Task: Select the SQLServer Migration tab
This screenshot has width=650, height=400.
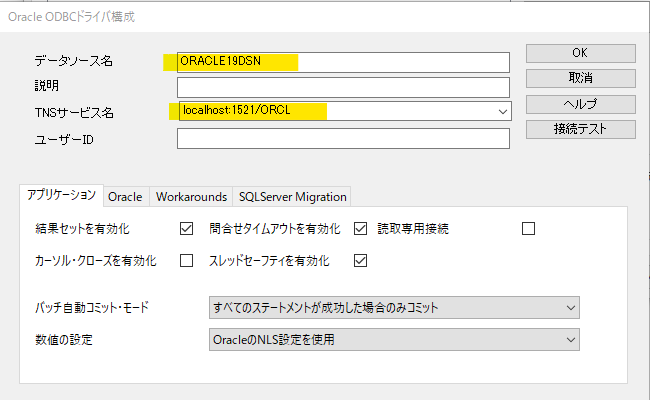Action: coord(292,196)
